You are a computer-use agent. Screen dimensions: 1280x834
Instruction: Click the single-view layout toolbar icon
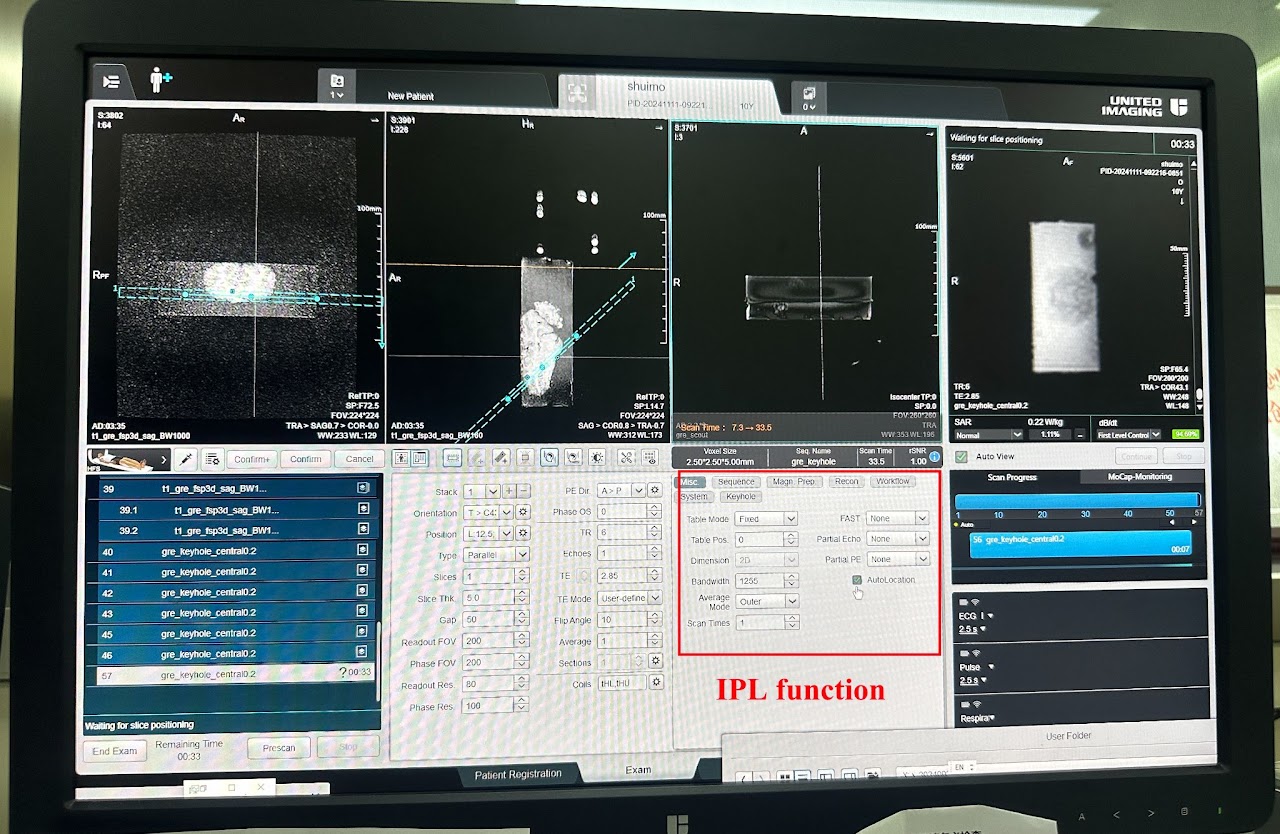point(401,457)
